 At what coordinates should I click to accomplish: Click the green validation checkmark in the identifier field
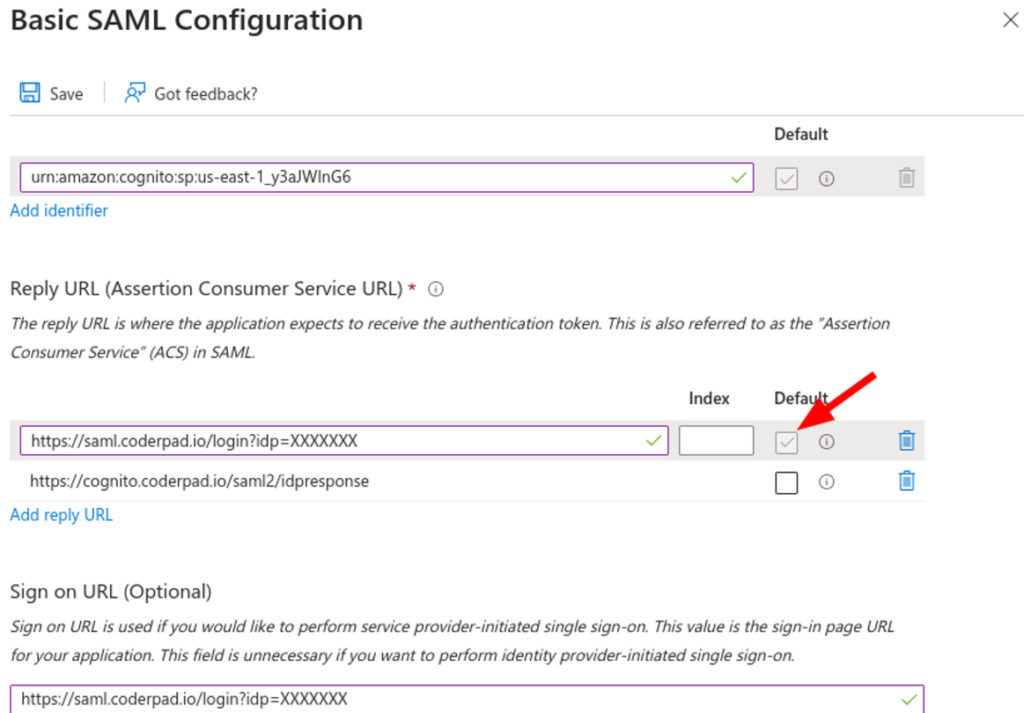(739, 178)
